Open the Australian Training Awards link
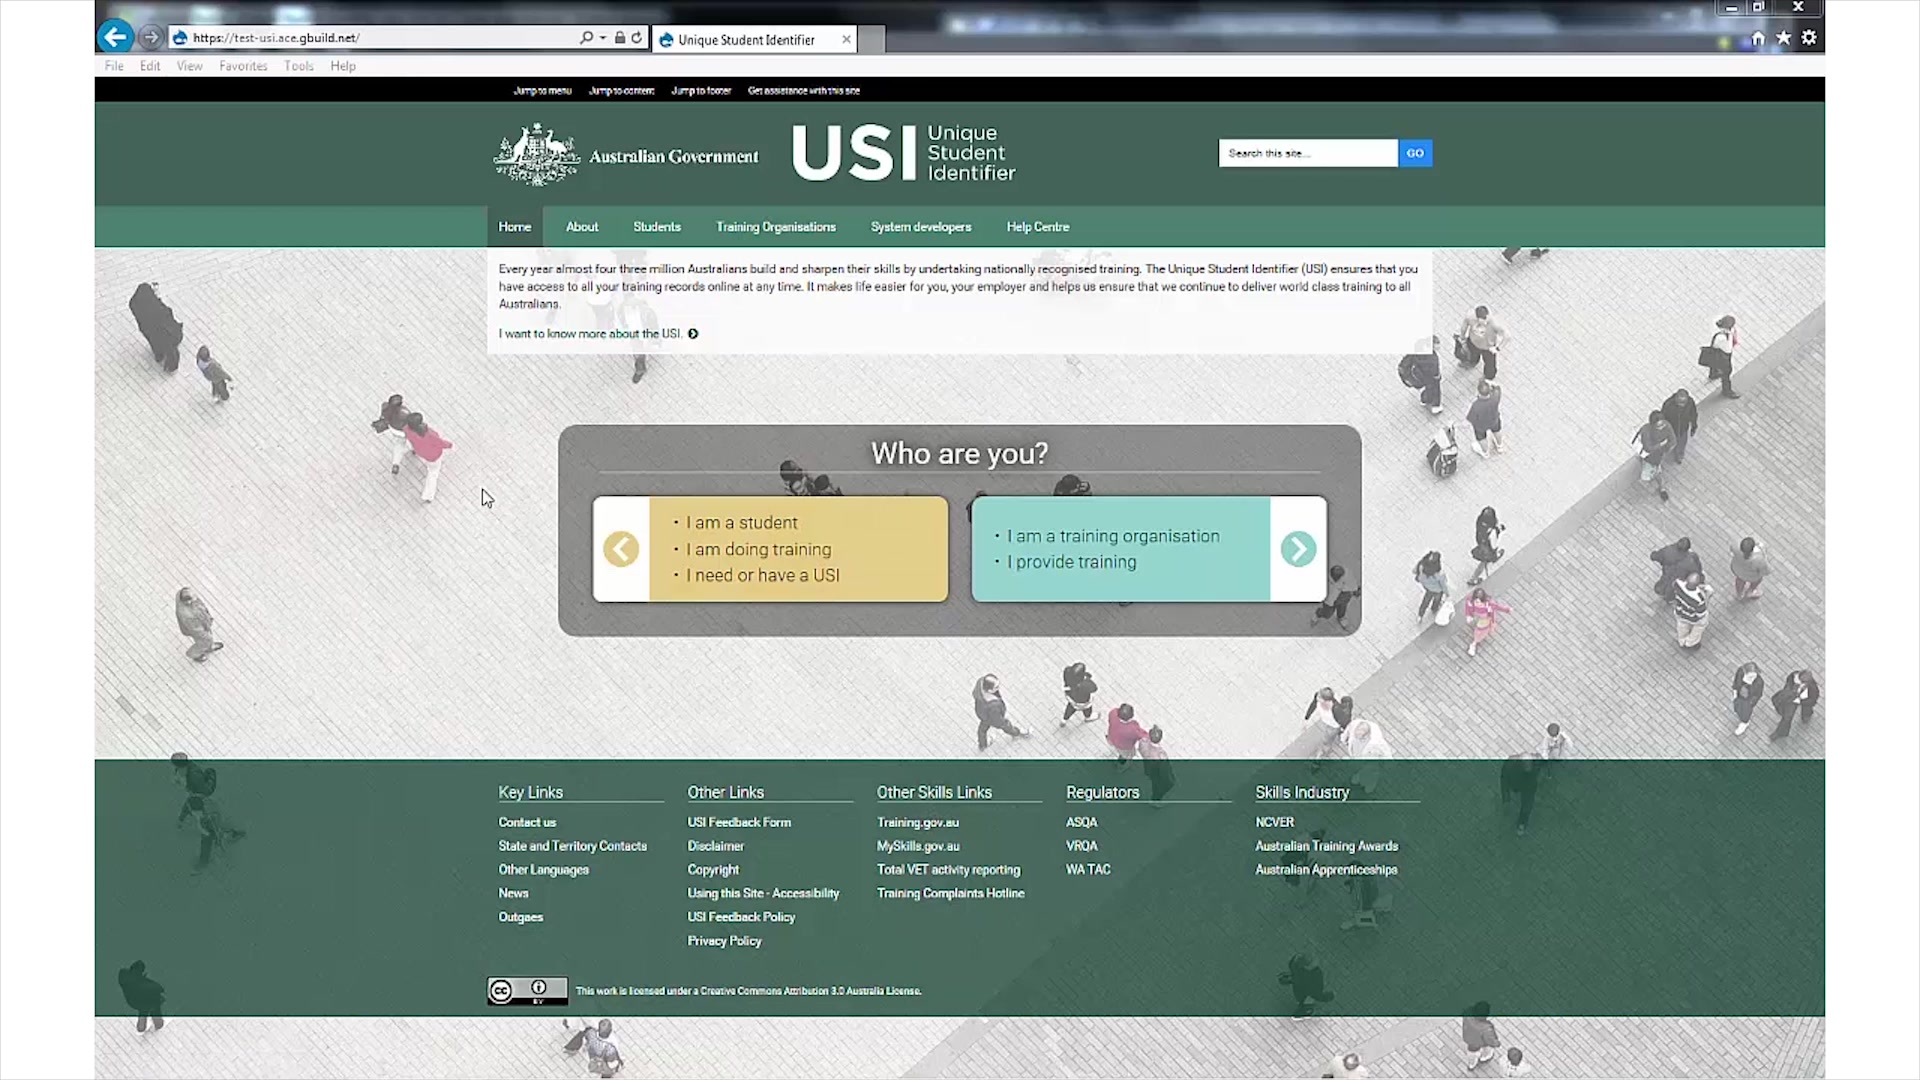Screen dimensions: 1920x1080 coord(1326,846)
